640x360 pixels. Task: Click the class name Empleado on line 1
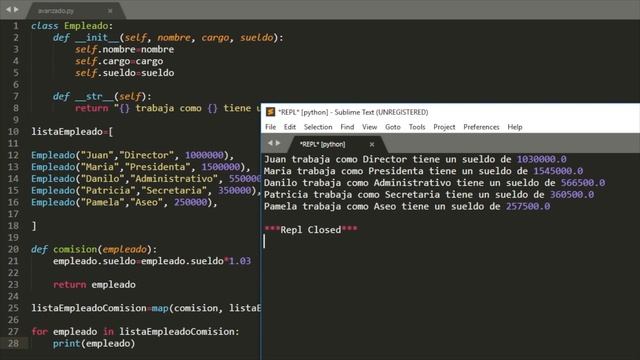pyautogui.click(x=86, y=26)
